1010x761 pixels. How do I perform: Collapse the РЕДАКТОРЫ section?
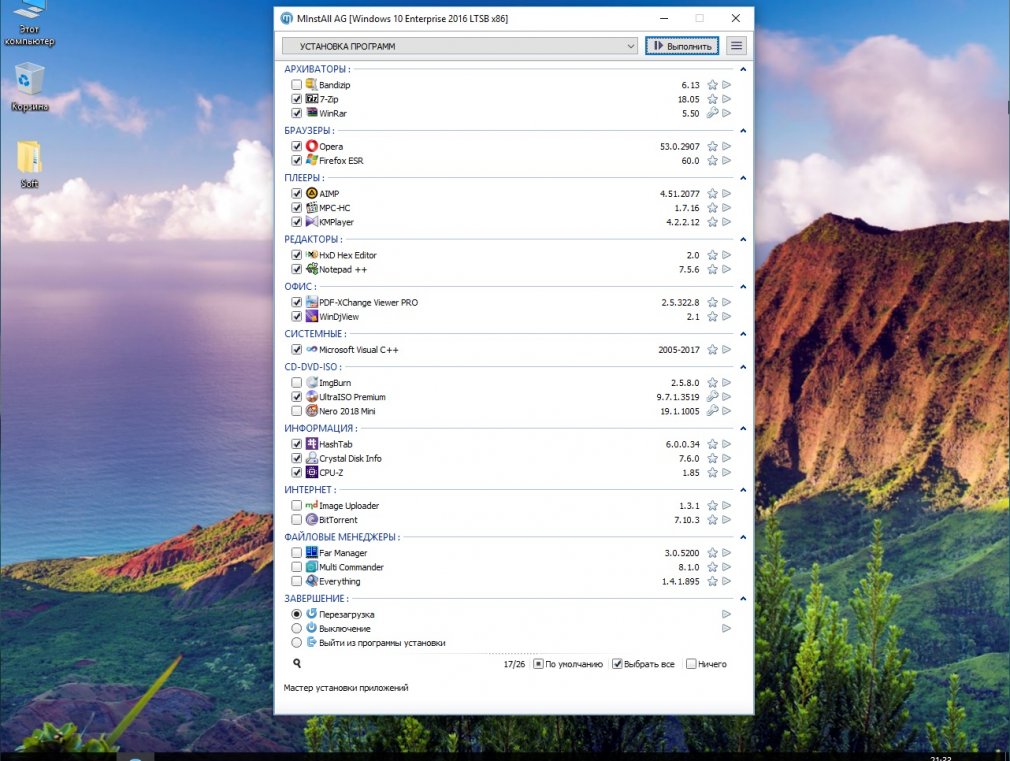tap(743, 240)
